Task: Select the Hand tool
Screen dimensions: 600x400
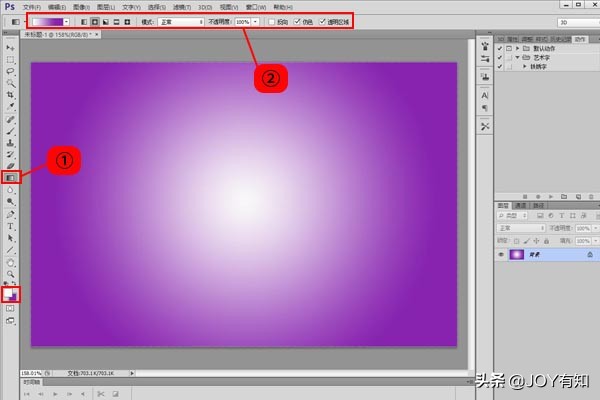Action: coord(10,263)
